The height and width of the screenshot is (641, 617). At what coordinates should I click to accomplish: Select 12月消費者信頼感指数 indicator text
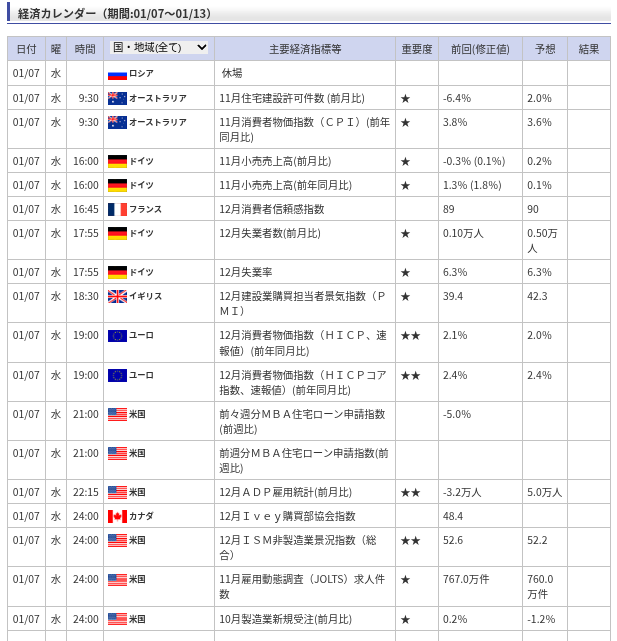(x=271, y=209)
